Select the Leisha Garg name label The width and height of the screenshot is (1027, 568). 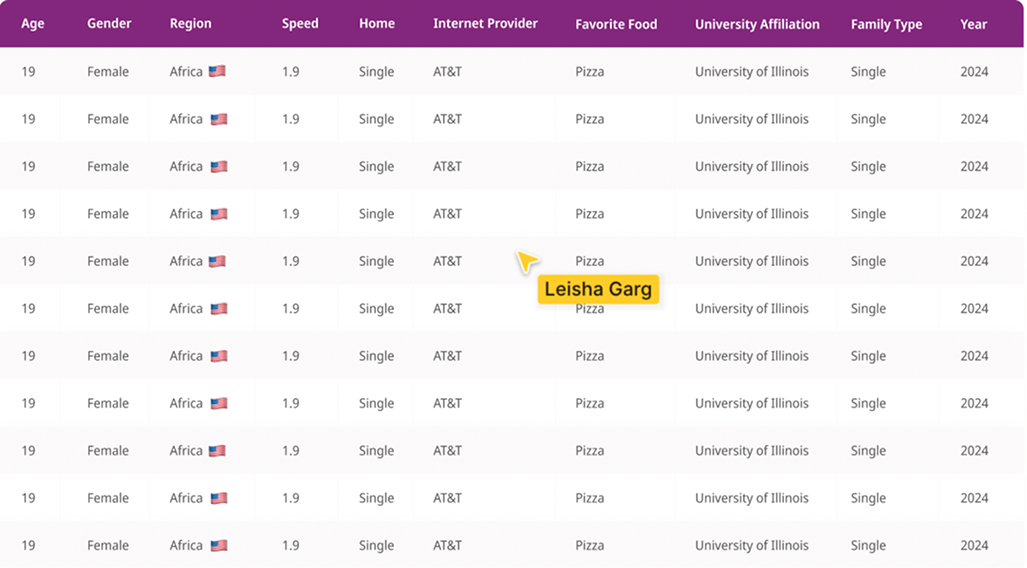(x=598, y=289)
